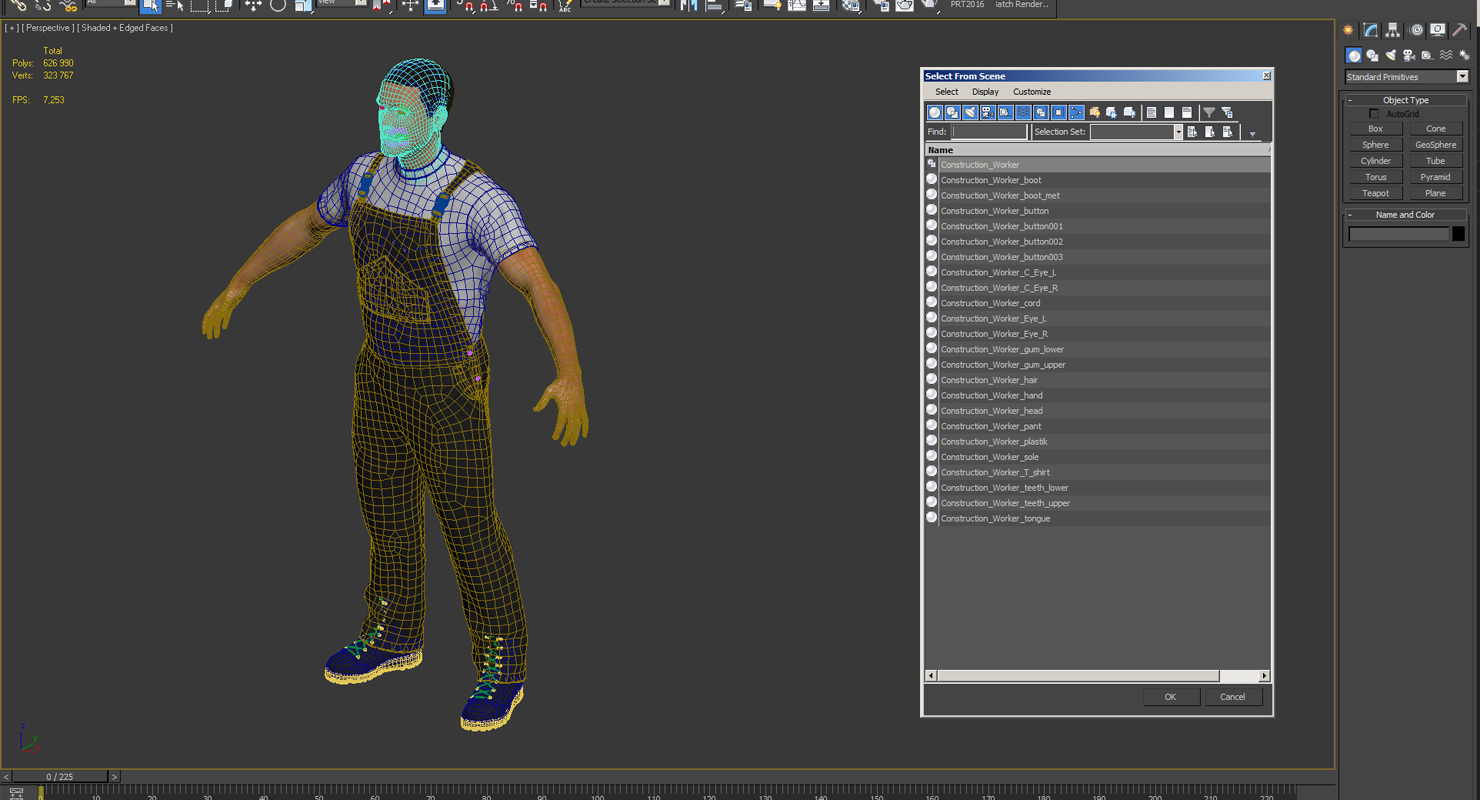Click the horizontal scrollbar in object list
The image size is (1480, 800).
[1078, 676]
